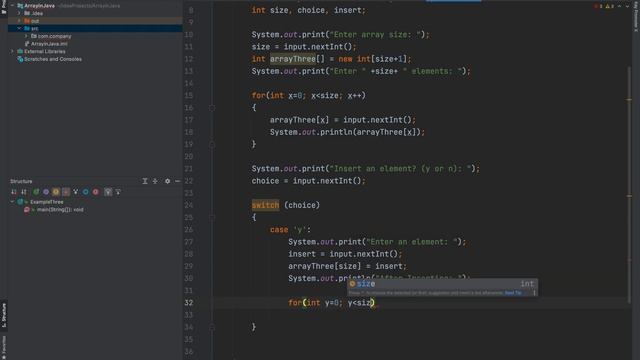Toggle the purple Show Properties filter
Screen dimensions: 640x360
pyautogui.click(x=46, y=192)
